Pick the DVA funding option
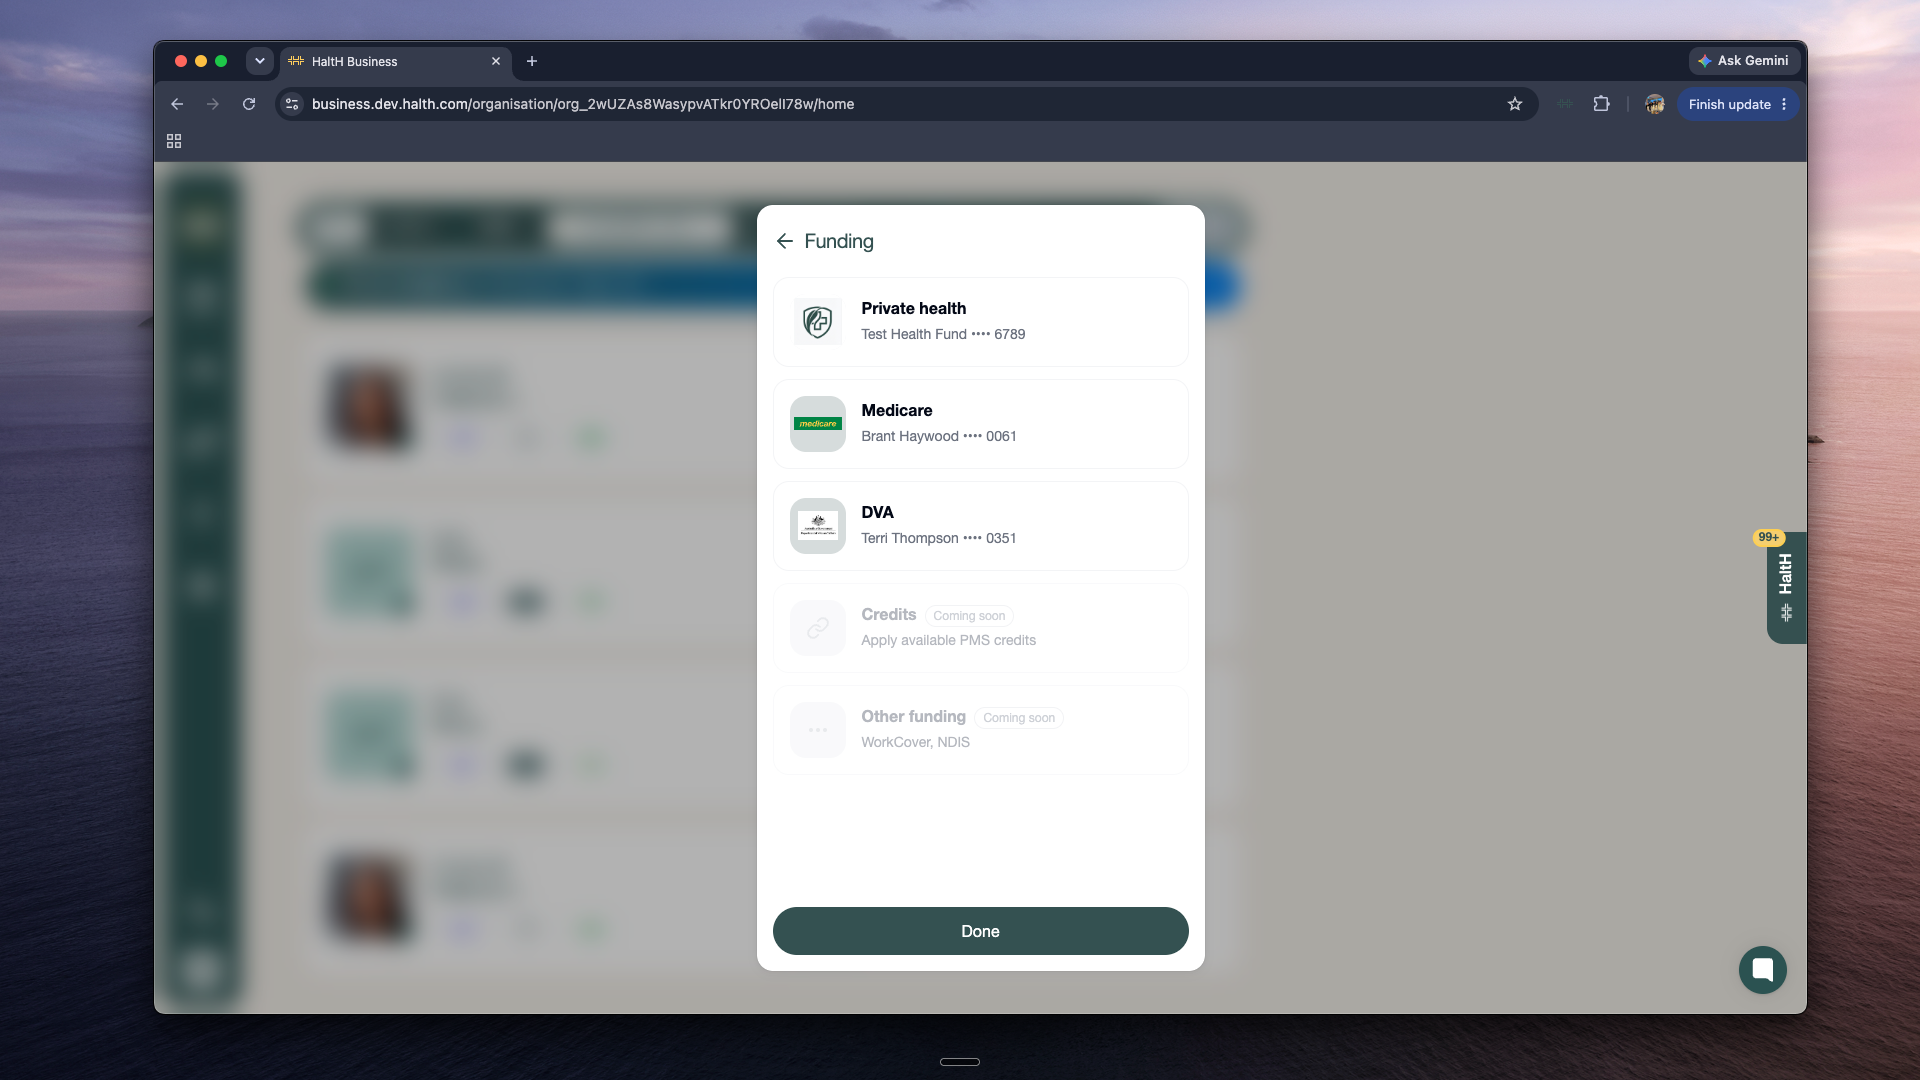Screen dimensions: 1920x1080 click(x=980, y=526)
